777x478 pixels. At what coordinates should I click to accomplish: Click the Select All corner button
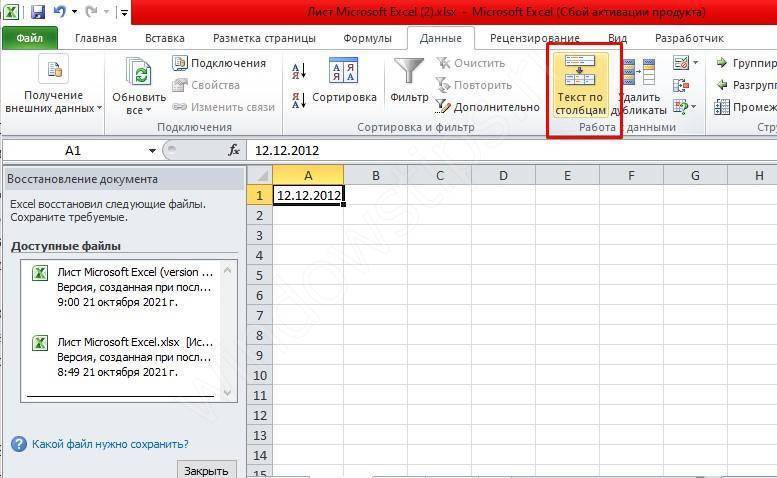tap(259, 175)
